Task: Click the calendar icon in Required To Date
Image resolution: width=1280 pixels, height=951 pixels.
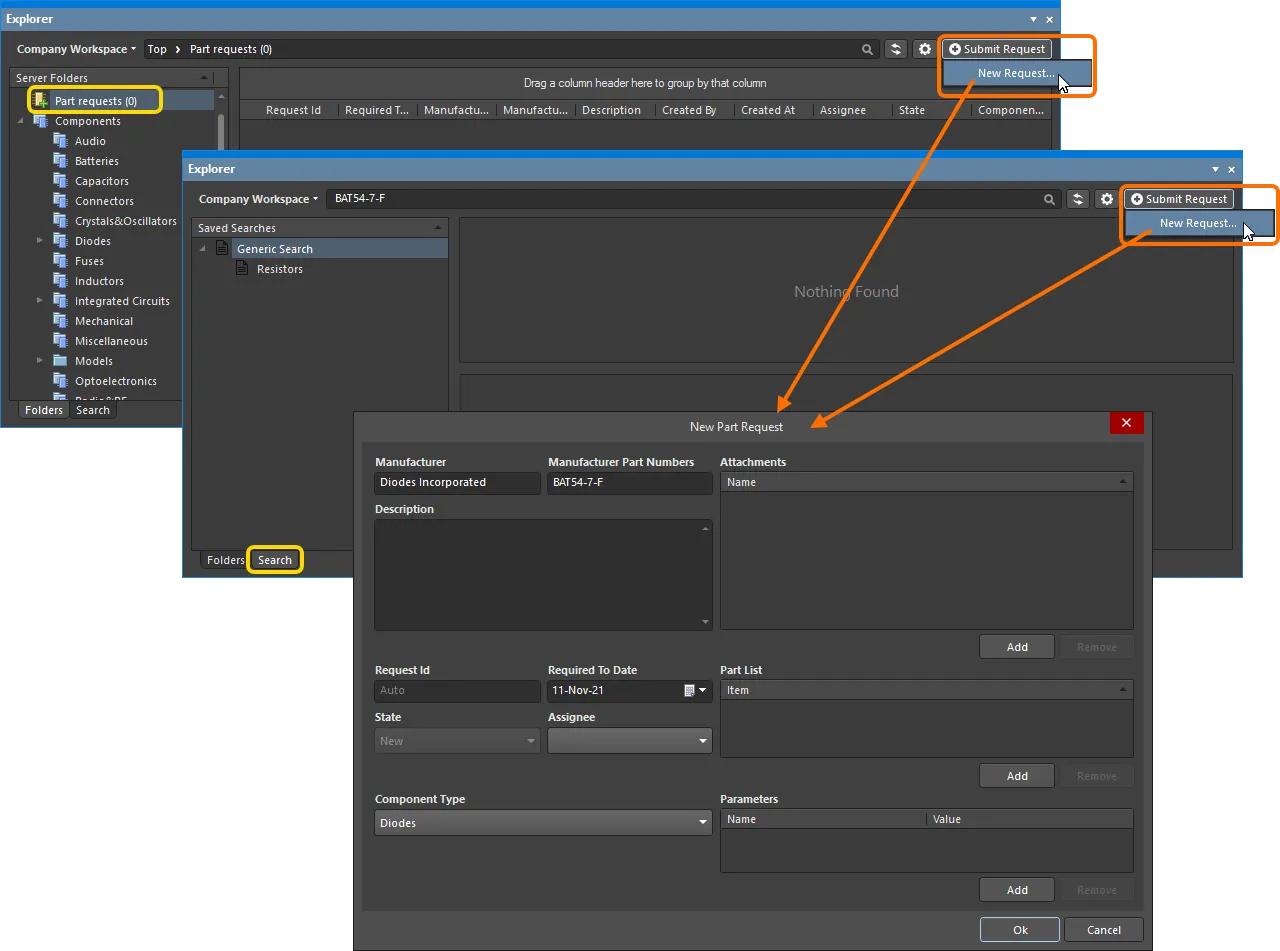Action: (689, 691)
